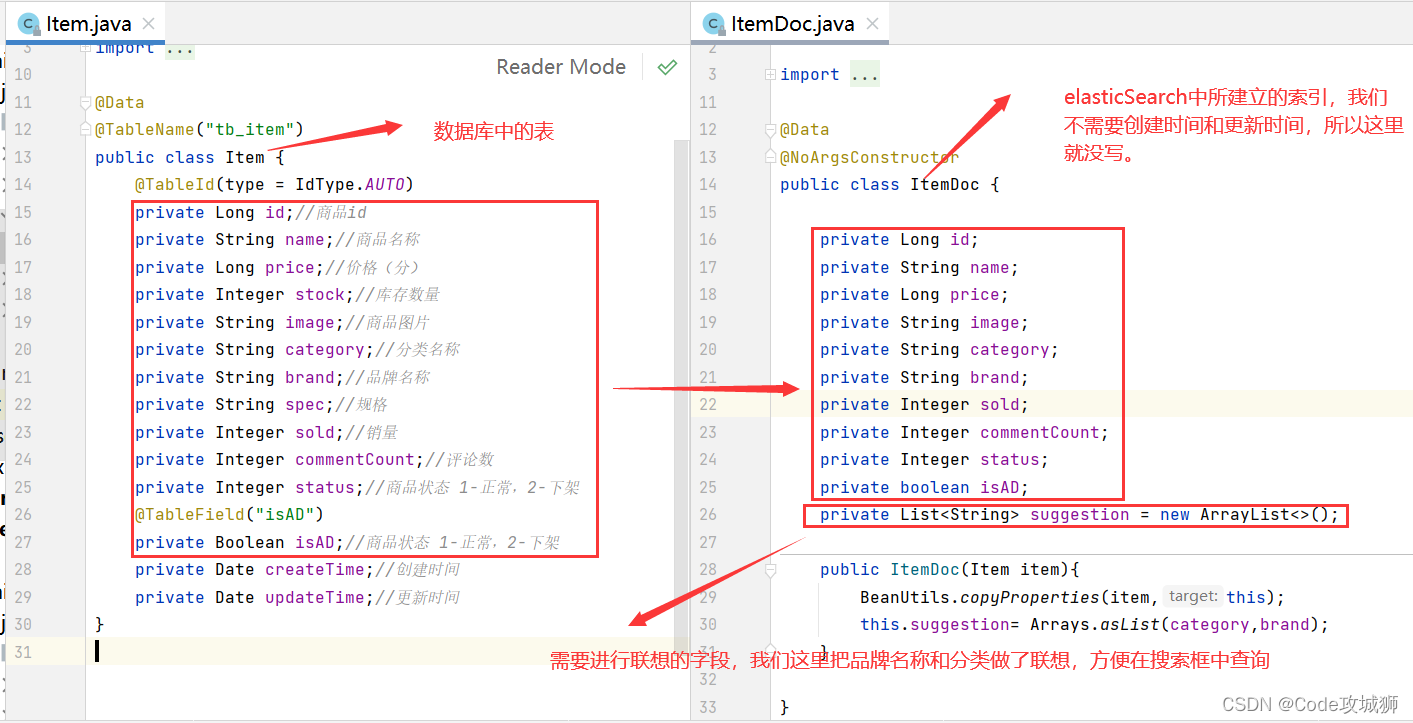Open the green checkmark inspection indicator
Image resolution: width=1413 pixels, height=723 pixels.
coord(667,67)
